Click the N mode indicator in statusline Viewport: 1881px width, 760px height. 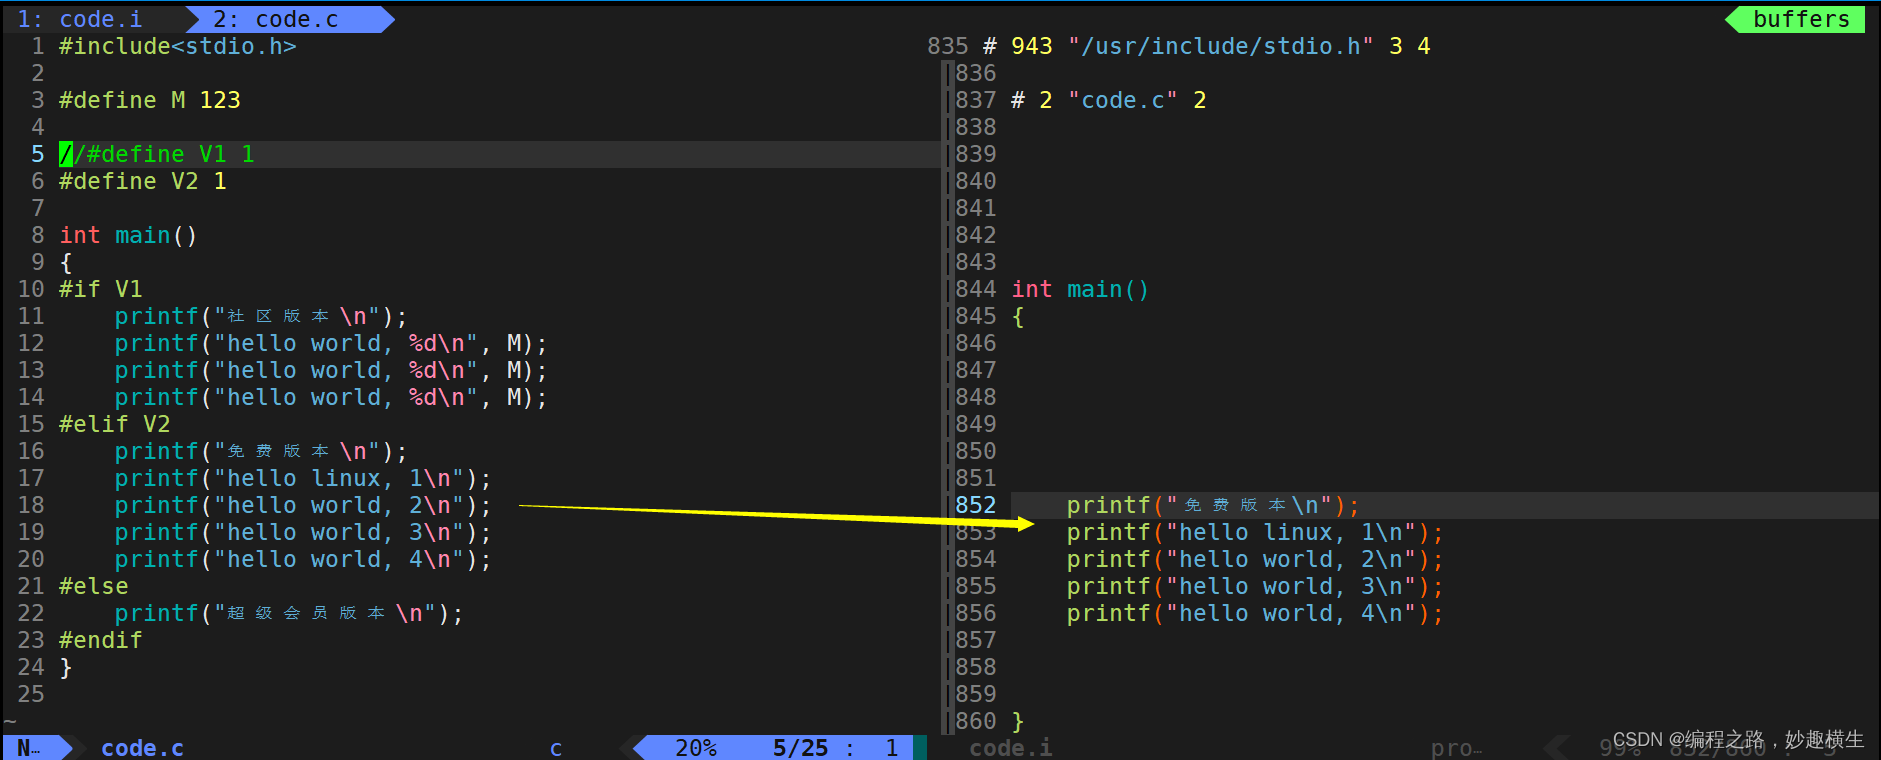pos(30,747)
